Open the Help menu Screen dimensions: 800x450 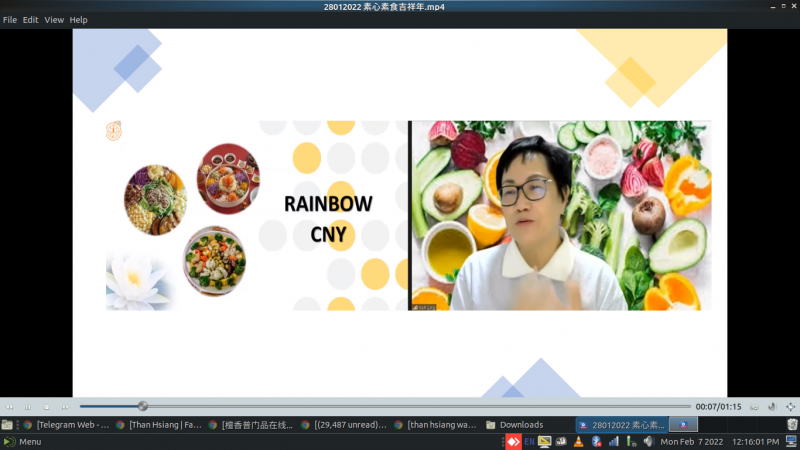tap(79, 20)
